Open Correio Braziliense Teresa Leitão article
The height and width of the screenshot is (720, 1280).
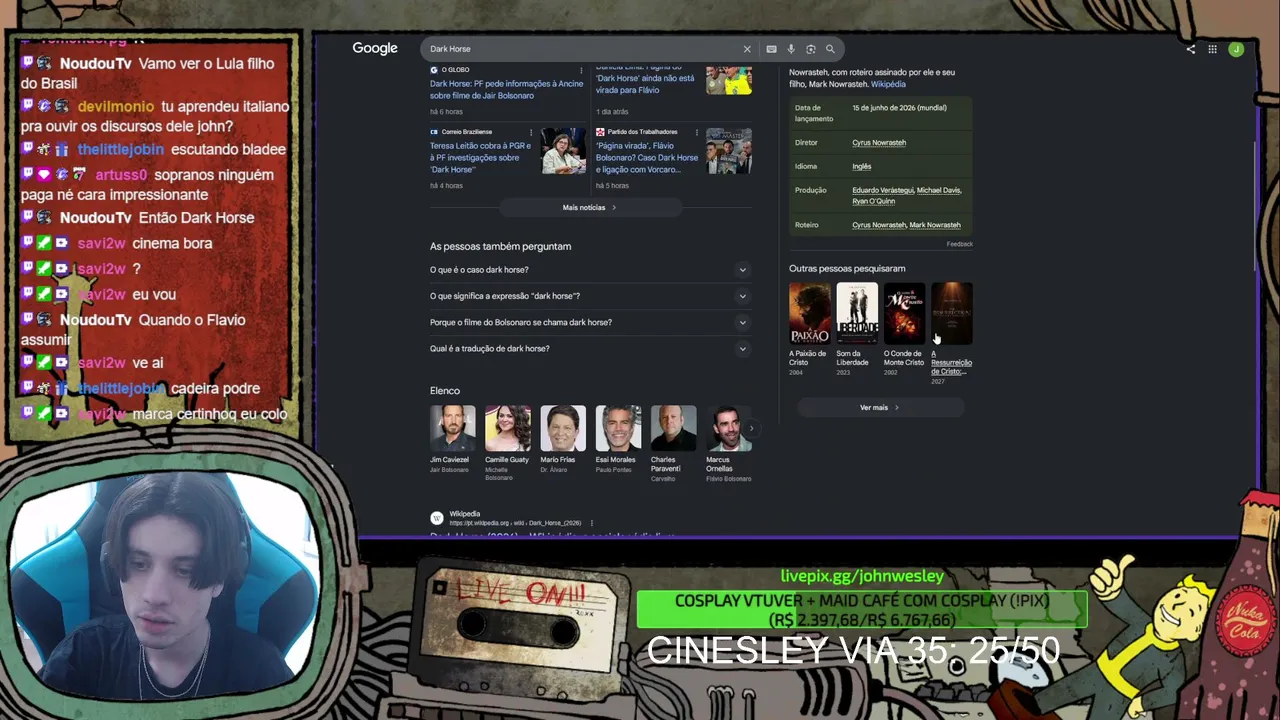(x=481, y=157)
